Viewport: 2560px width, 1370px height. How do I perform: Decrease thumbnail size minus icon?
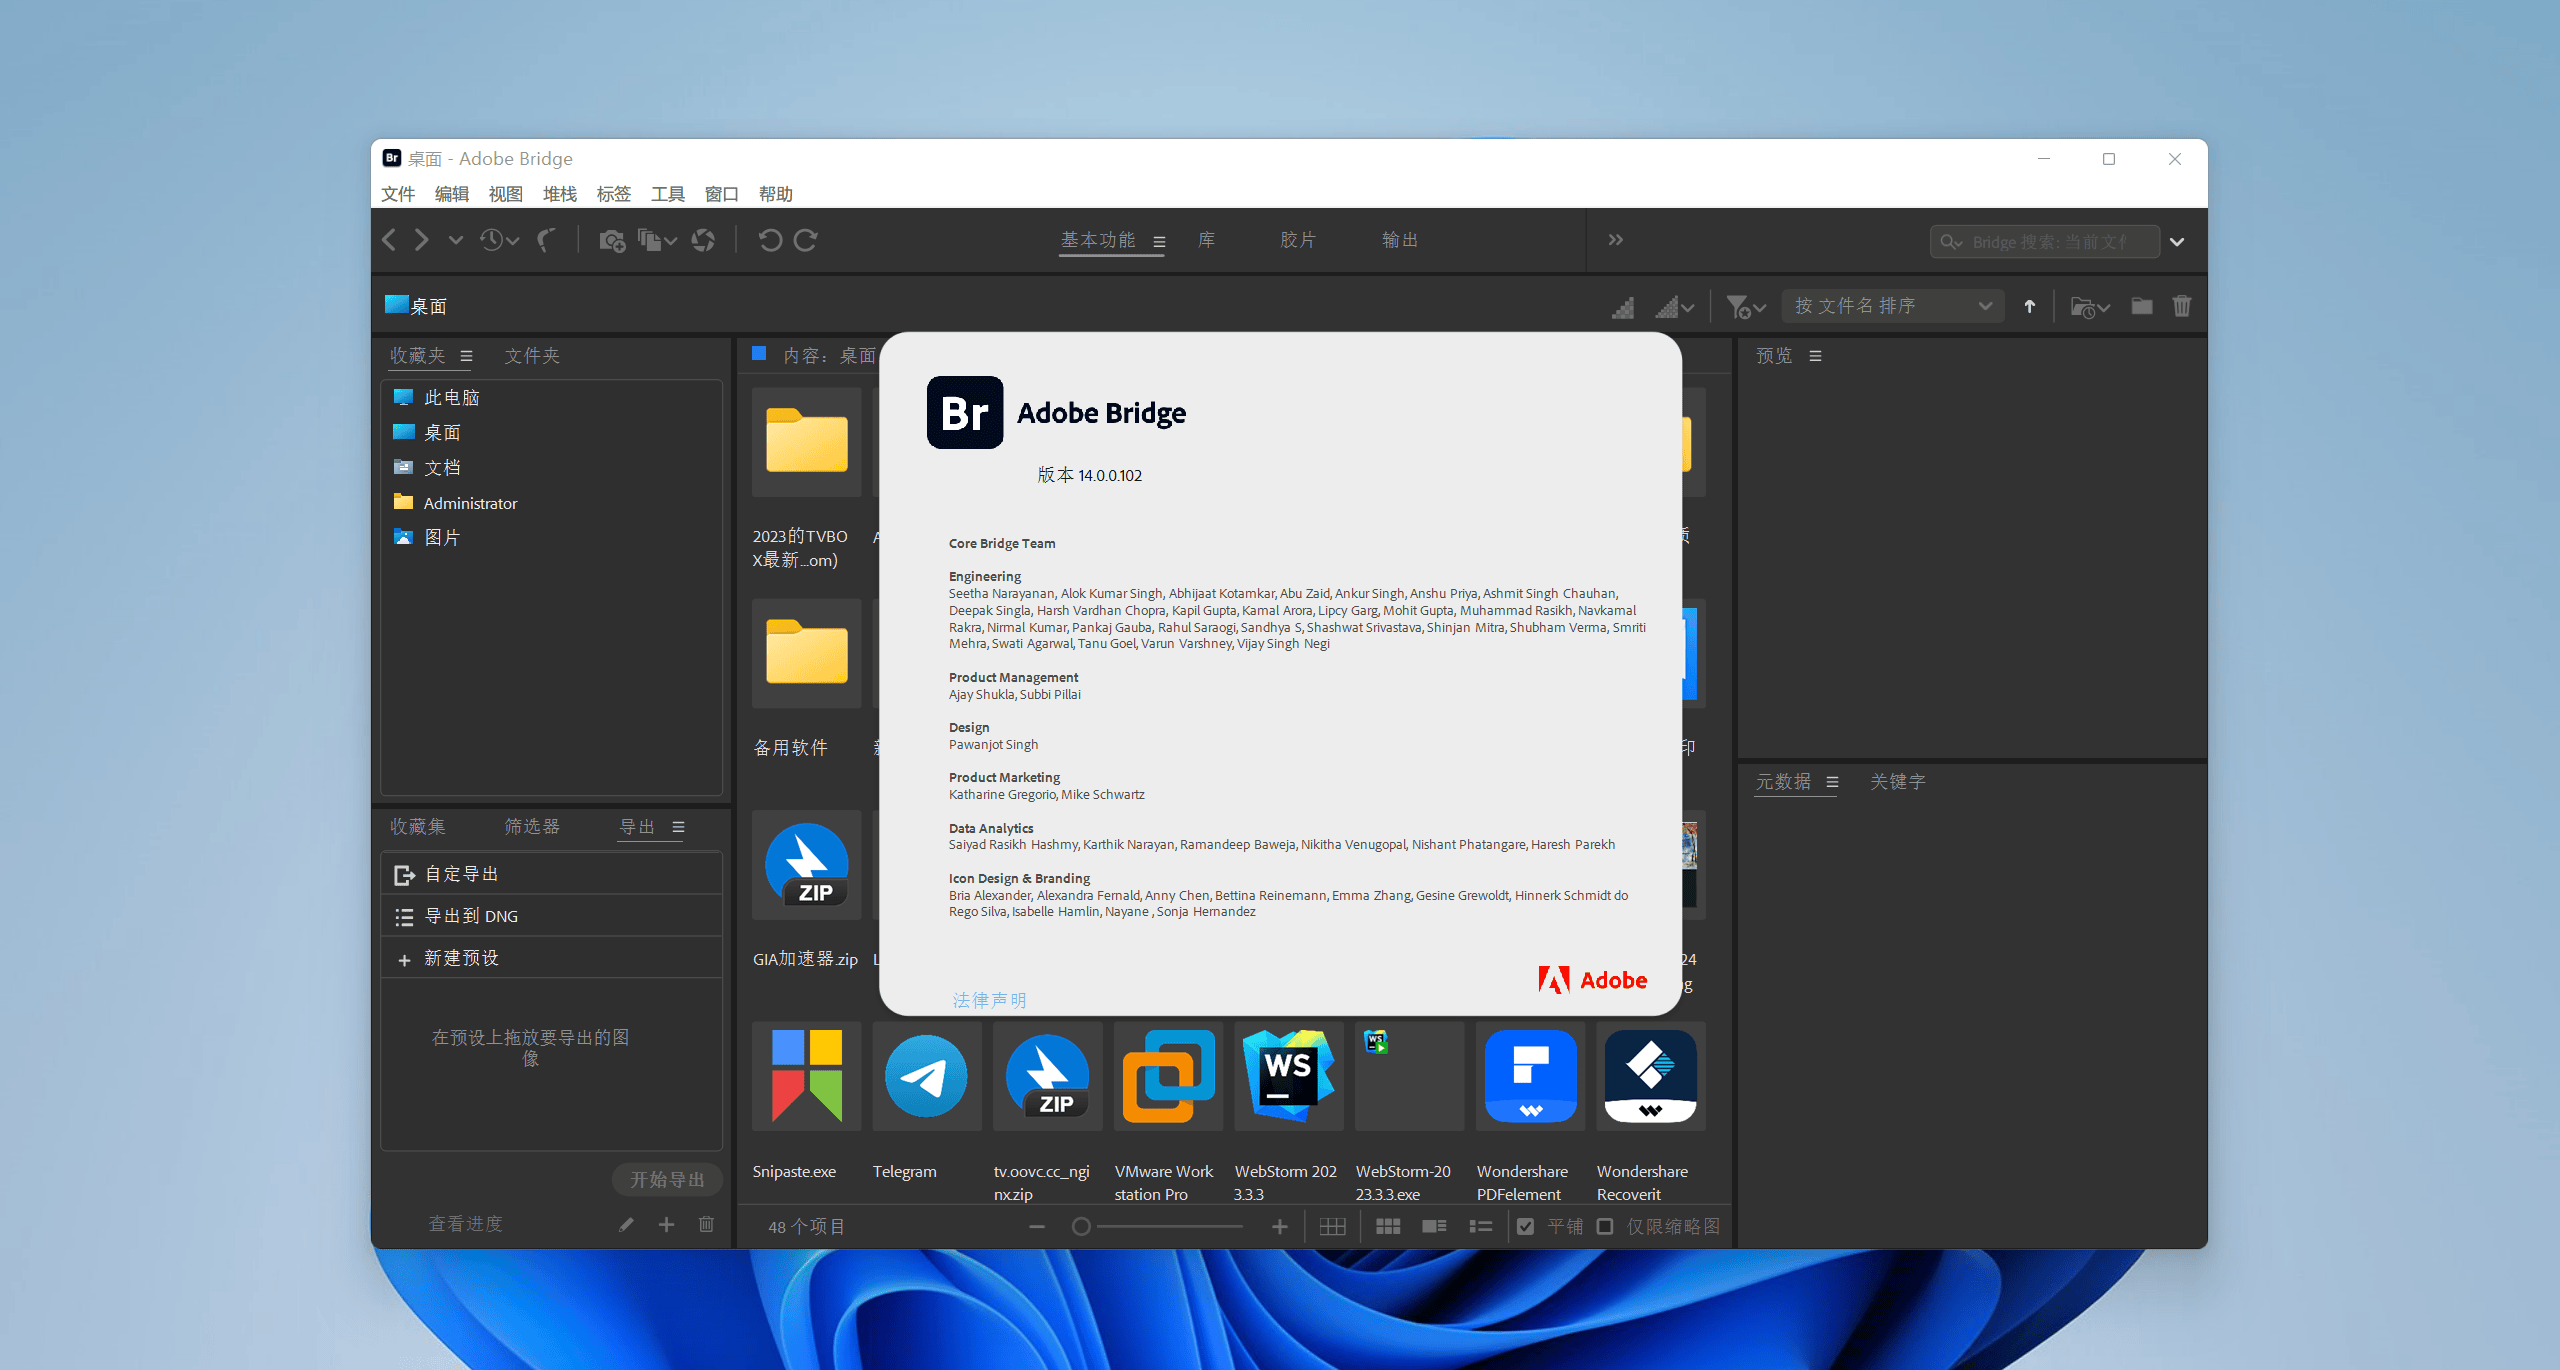tap(1037, 1227)
